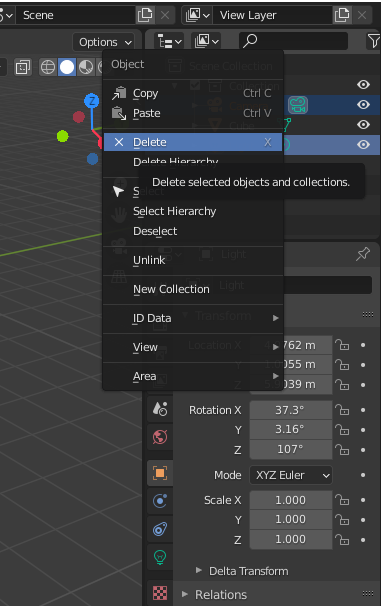Choose New Collection menu entry
Viewport: 381px width, 606px height.
[193, 289]
